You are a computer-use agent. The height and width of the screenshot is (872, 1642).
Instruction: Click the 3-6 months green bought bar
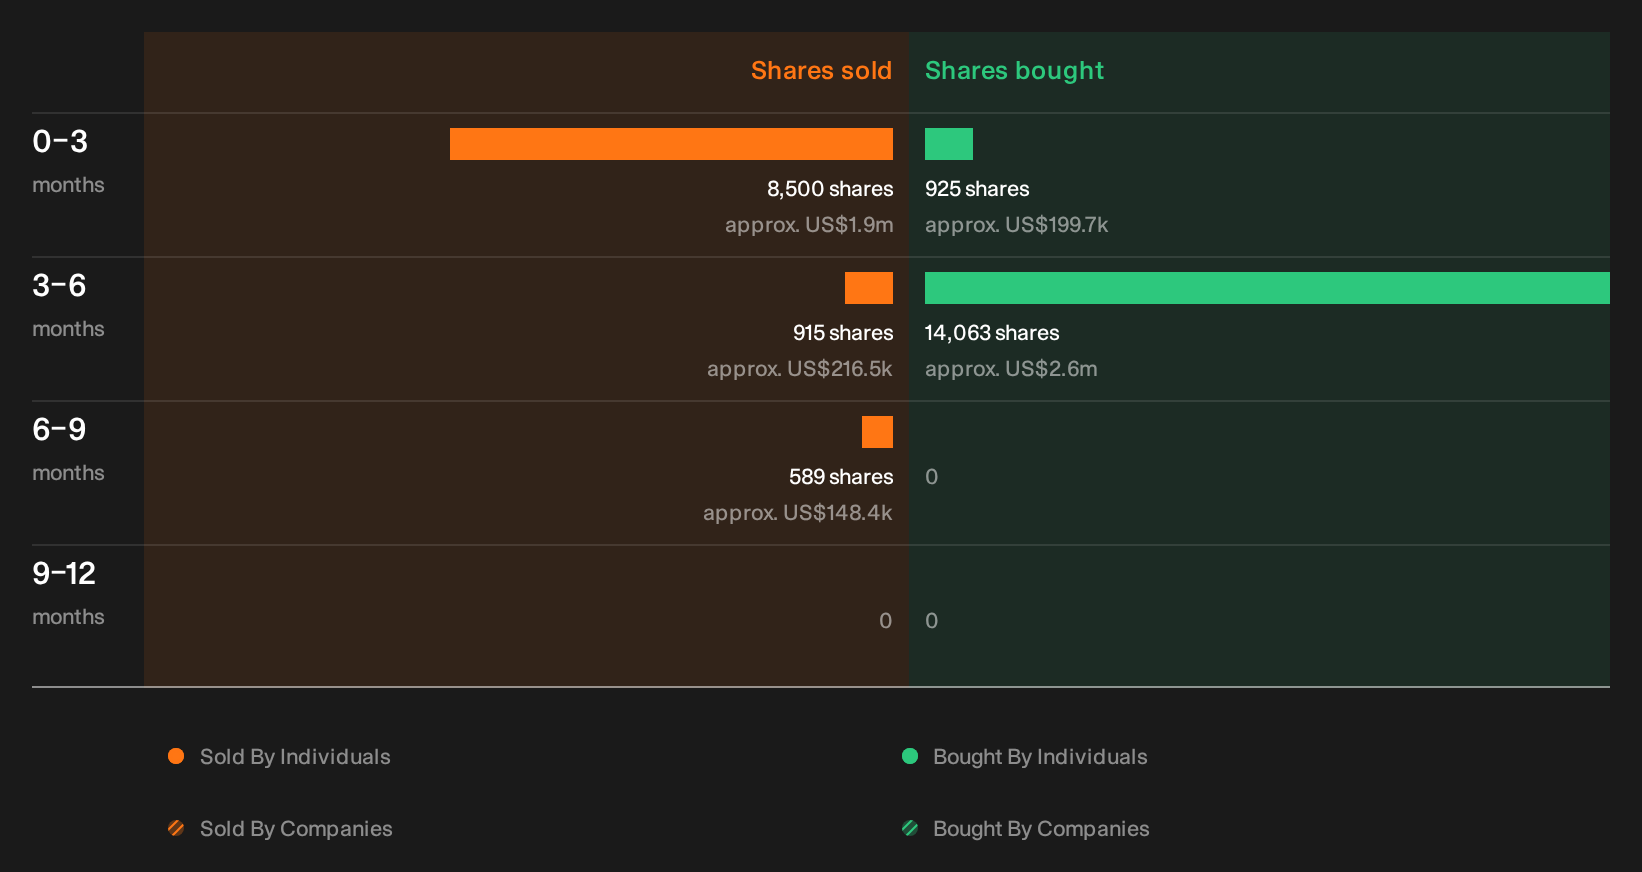[x=1267, y=288]
